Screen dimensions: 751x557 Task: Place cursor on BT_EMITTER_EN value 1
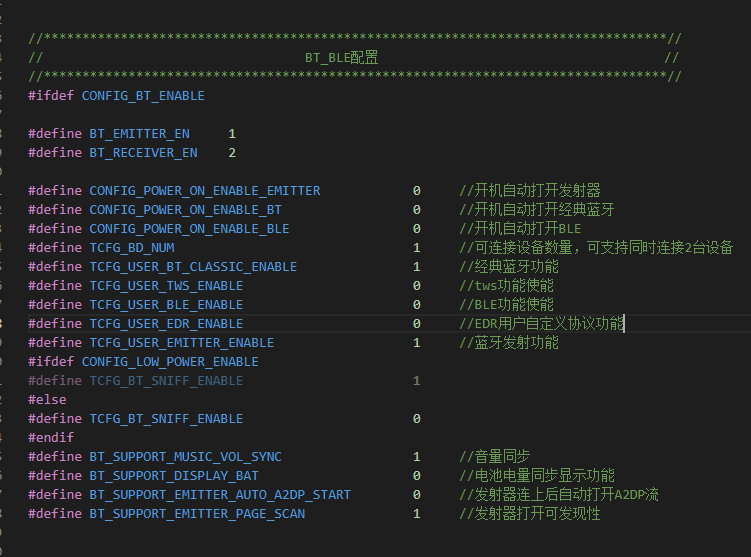[x=232, y=134]
